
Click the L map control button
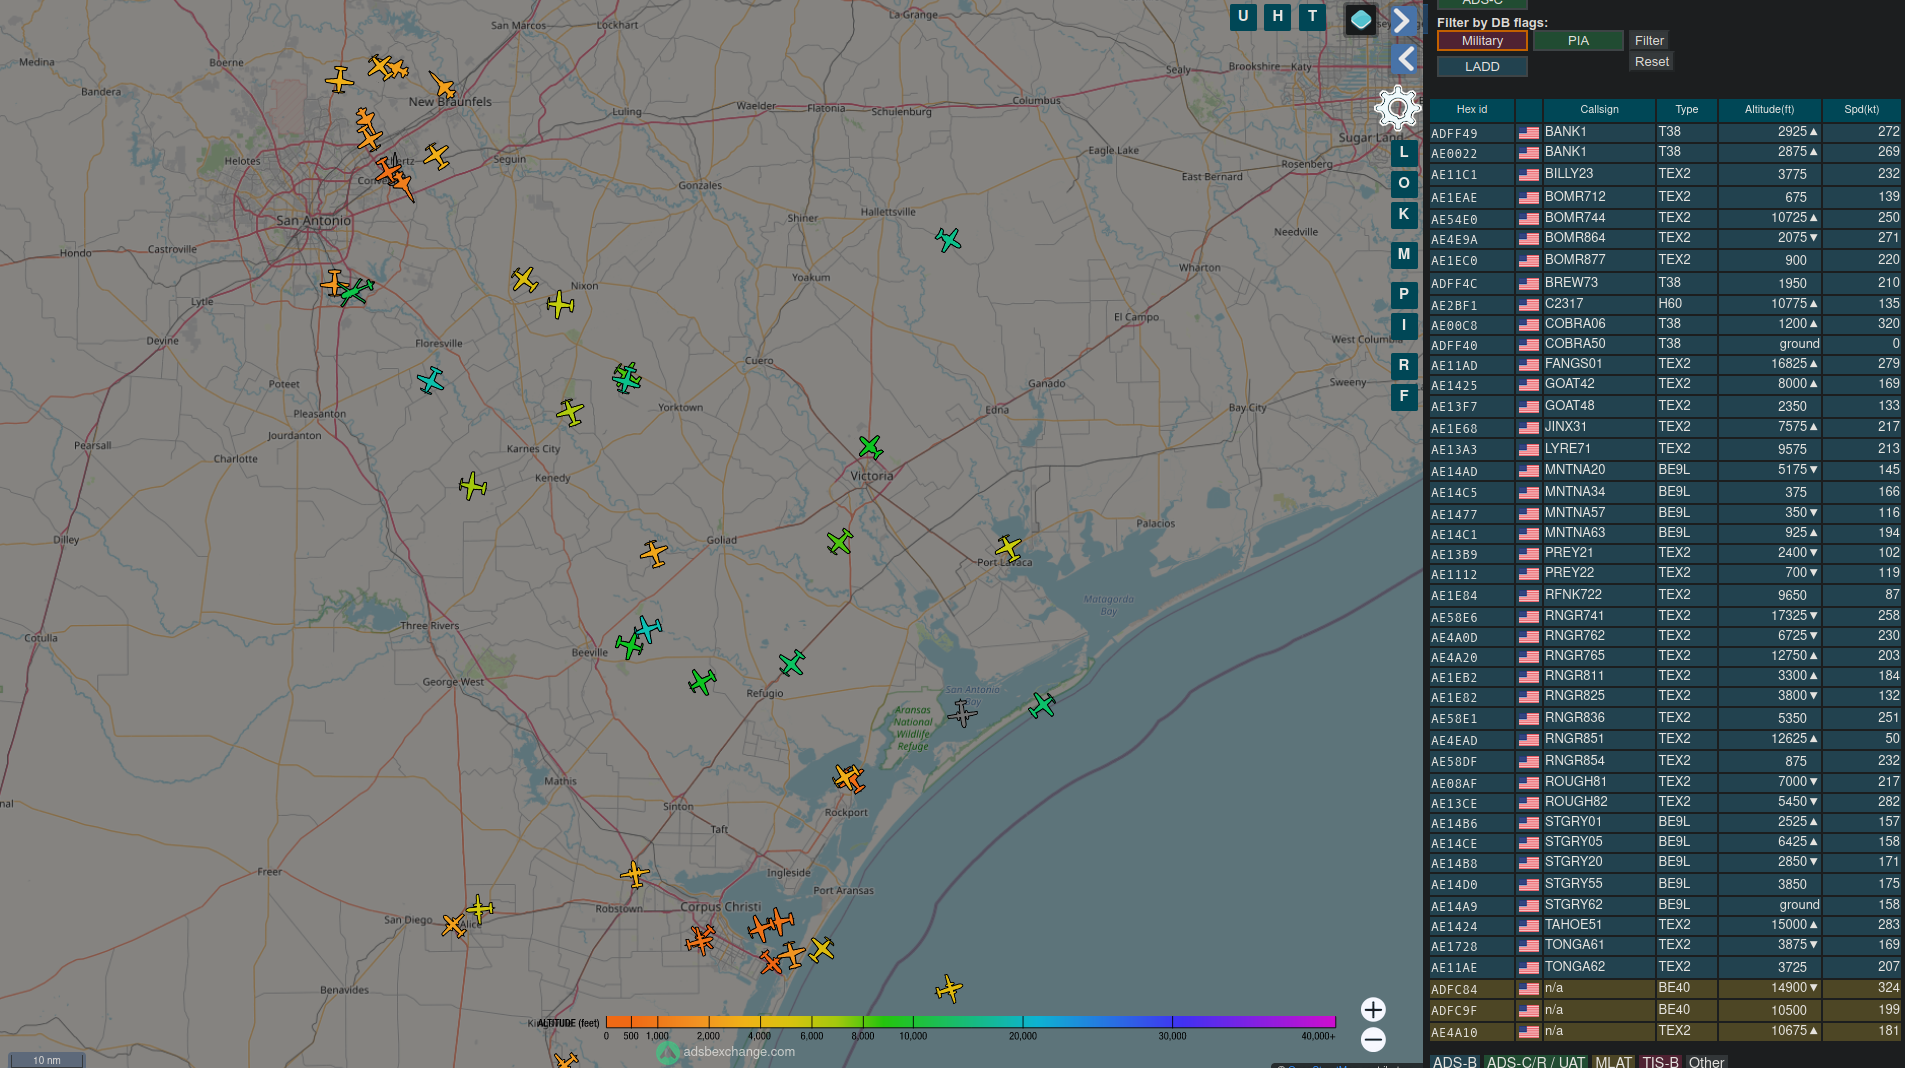(1404, 153)
